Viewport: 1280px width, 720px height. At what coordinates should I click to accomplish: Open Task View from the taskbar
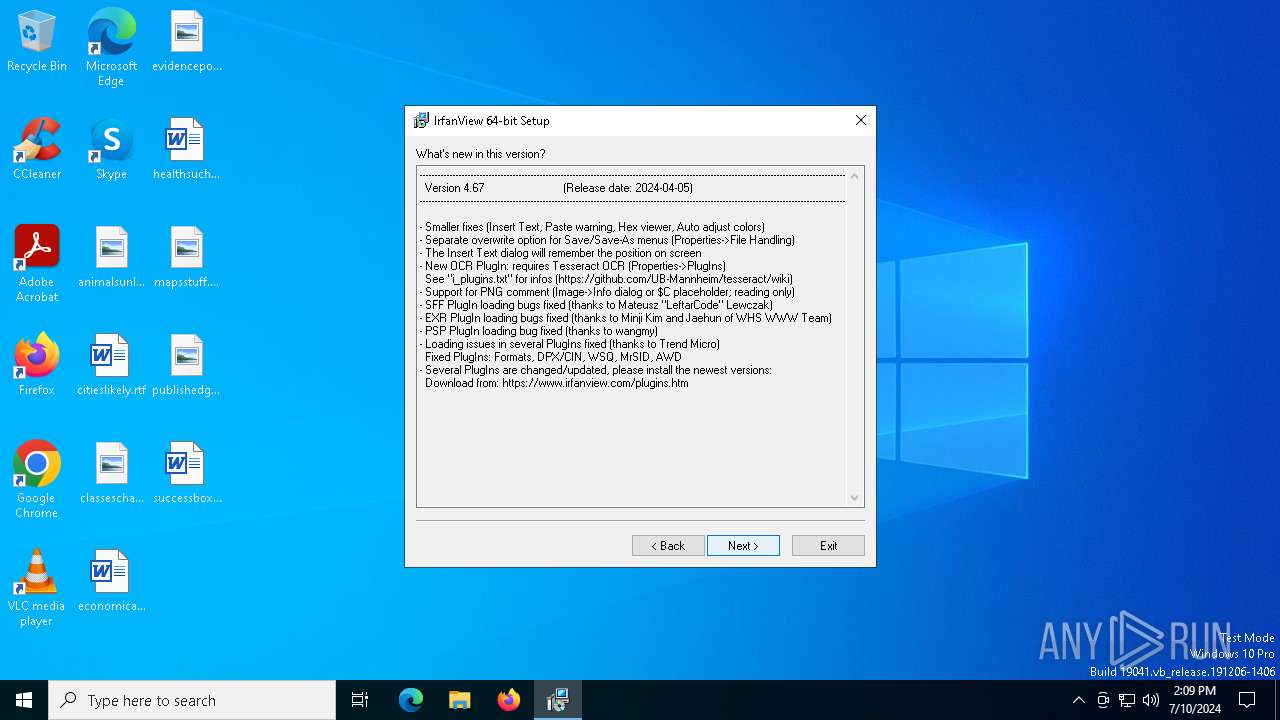[x=360, y=700]
